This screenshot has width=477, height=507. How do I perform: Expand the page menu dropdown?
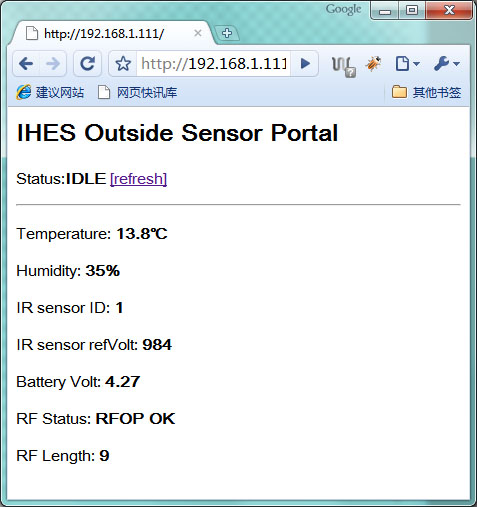[x=407, y=63]
